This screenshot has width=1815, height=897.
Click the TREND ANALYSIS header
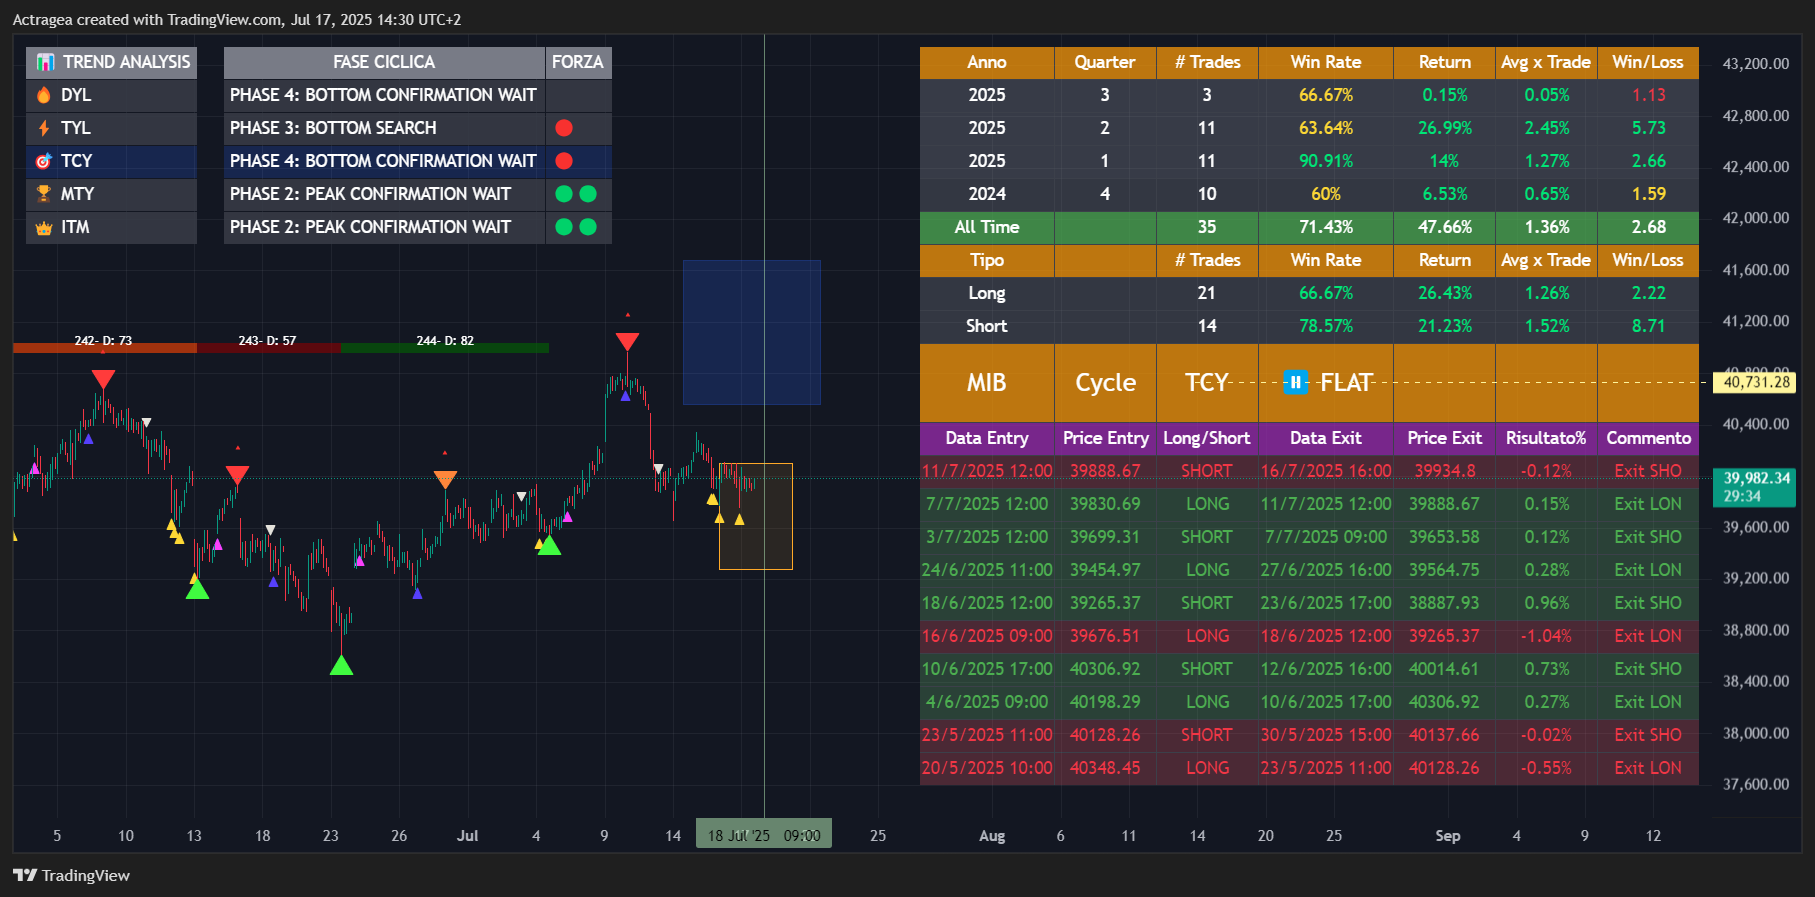pos(111,62)
